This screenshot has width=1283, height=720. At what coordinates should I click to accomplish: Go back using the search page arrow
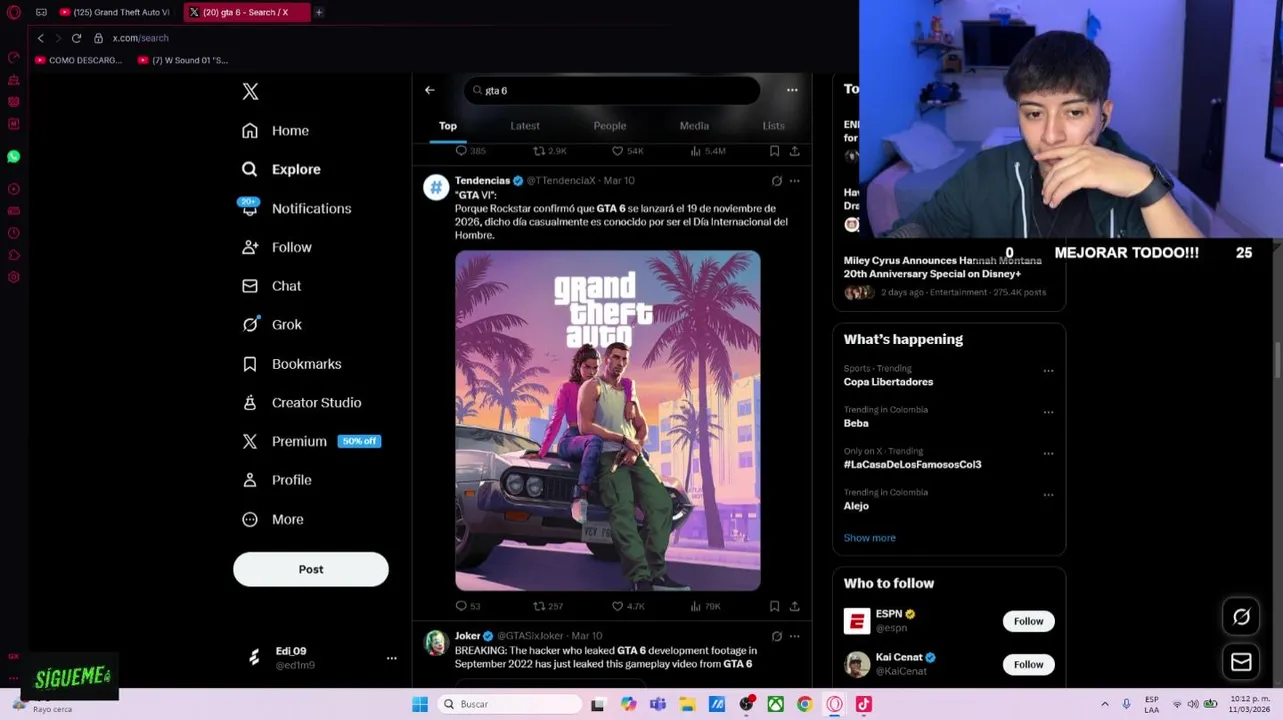(x=429, y=90)
